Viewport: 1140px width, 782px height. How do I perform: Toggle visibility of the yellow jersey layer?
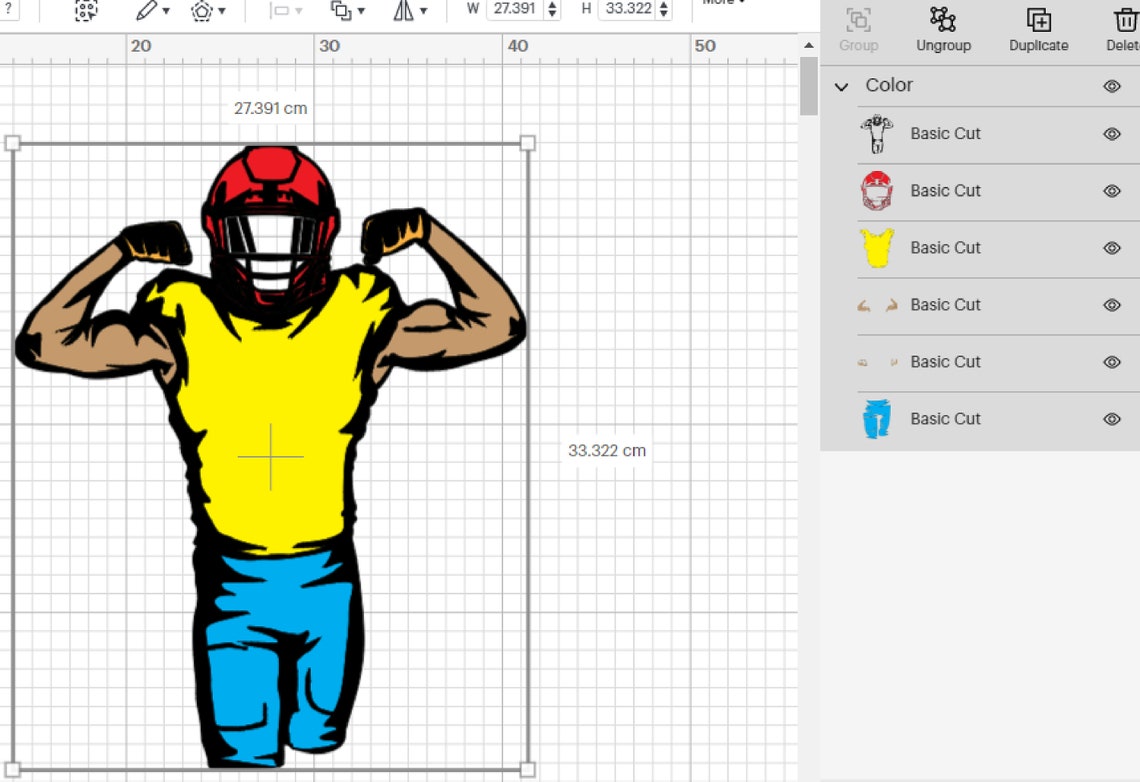[1112, 248]
